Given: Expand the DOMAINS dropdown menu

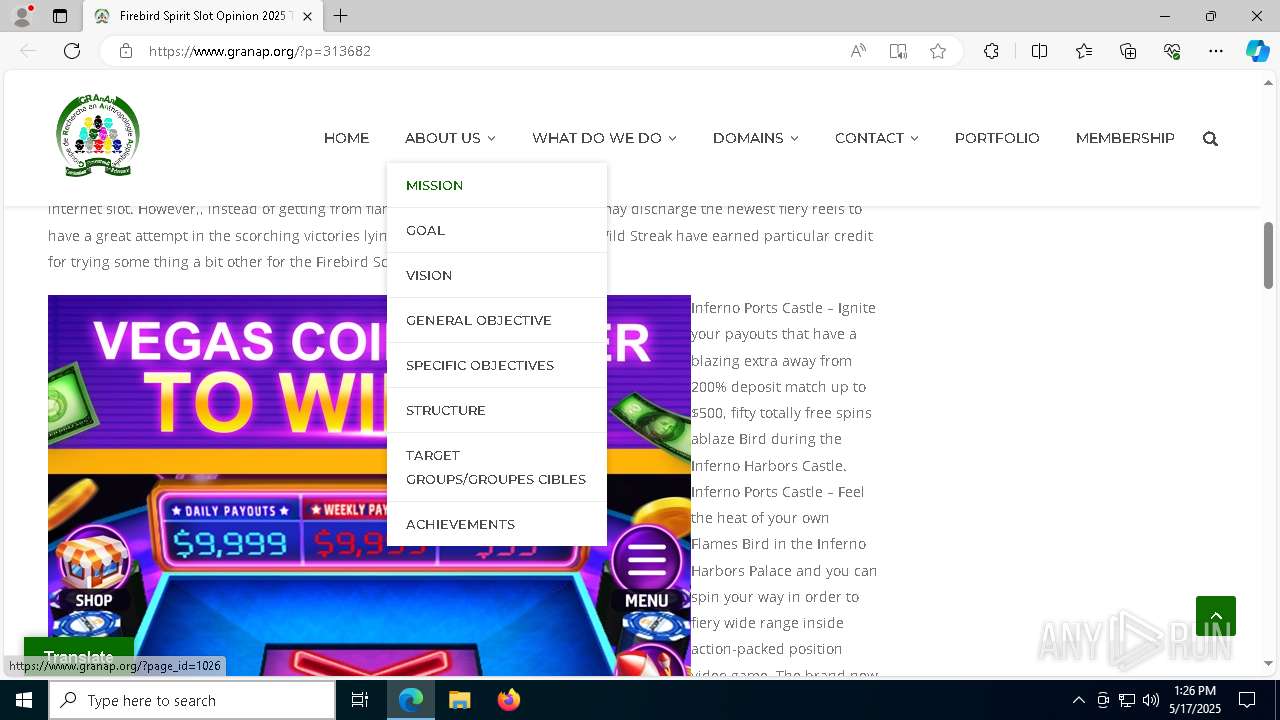Looking at the screenshot, I should click(x=755, y=138).
